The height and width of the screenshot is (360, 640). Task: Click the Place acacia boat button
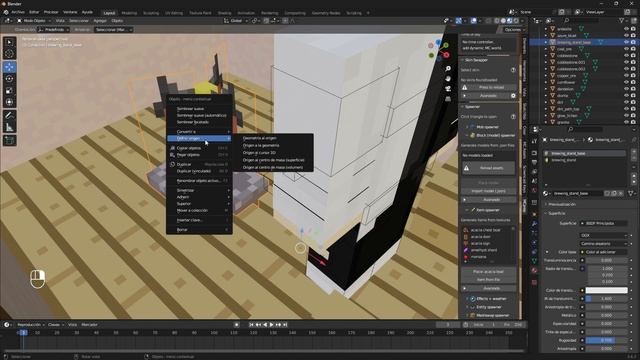pyautogui.click(x=489, y=271)
